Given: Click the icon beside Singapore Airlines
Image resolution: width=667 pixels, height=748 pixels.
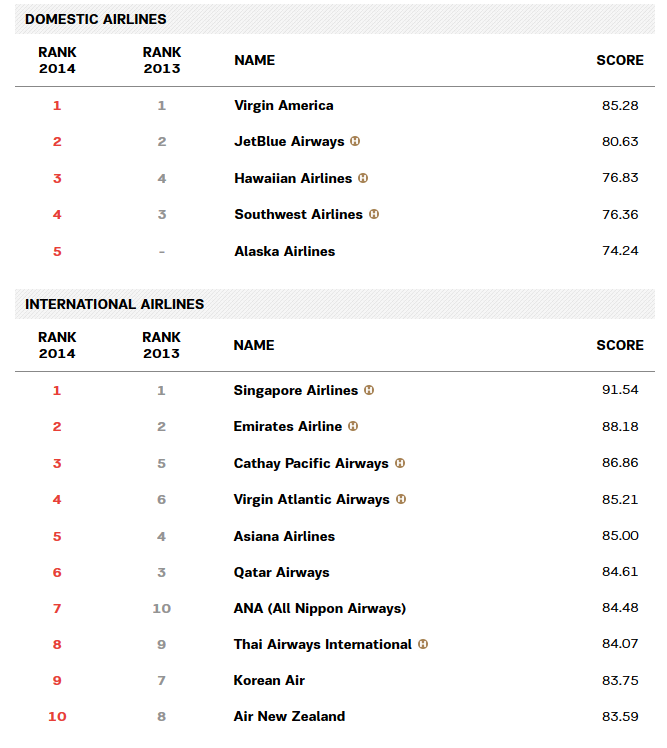Looking at the screenshot, I should coord(369,390).
